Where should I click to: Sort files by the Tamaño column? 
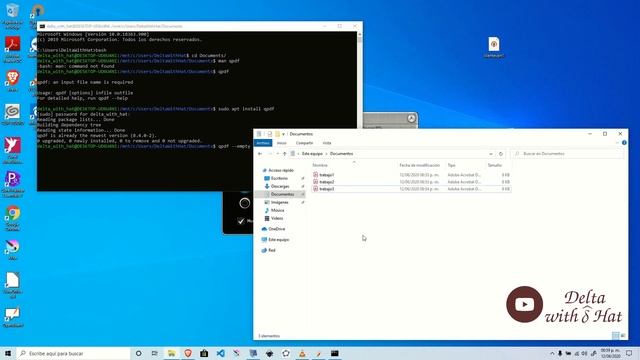[x=495, y=165]
